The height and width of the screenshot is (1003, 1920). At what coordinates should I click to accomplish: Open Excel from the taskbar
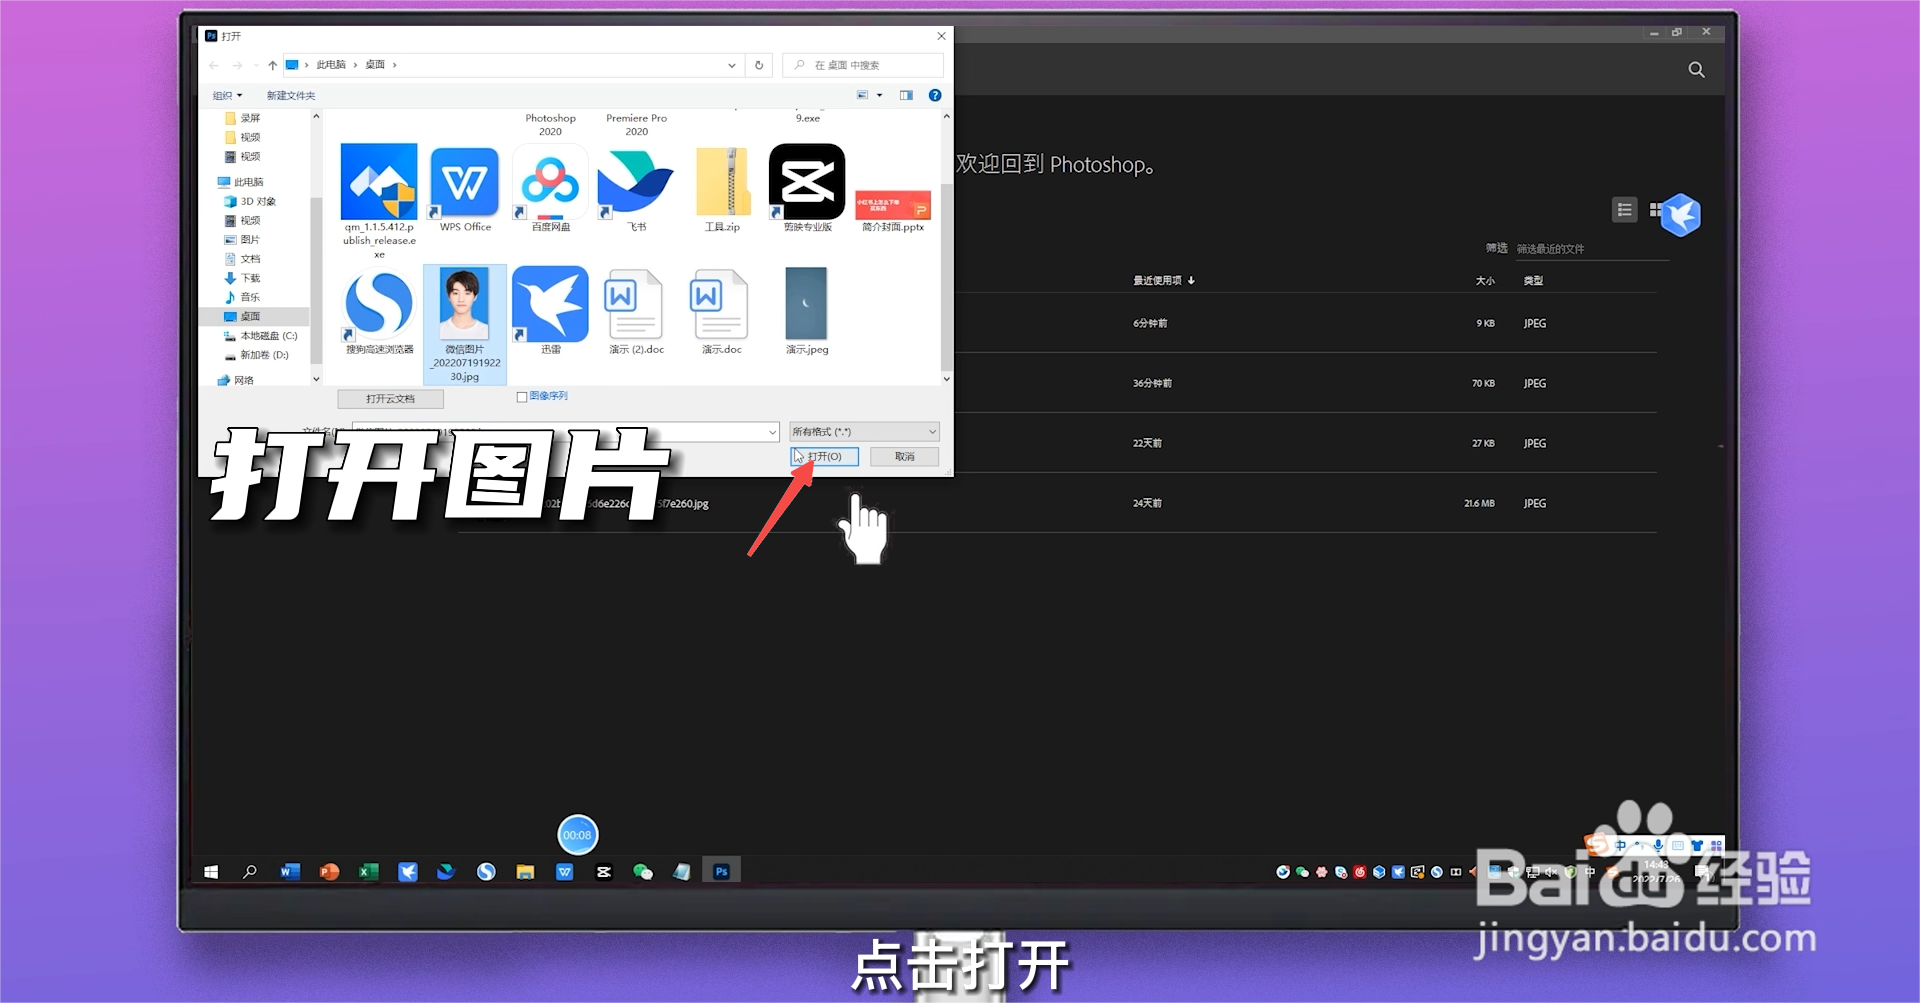tap(368, 872)
